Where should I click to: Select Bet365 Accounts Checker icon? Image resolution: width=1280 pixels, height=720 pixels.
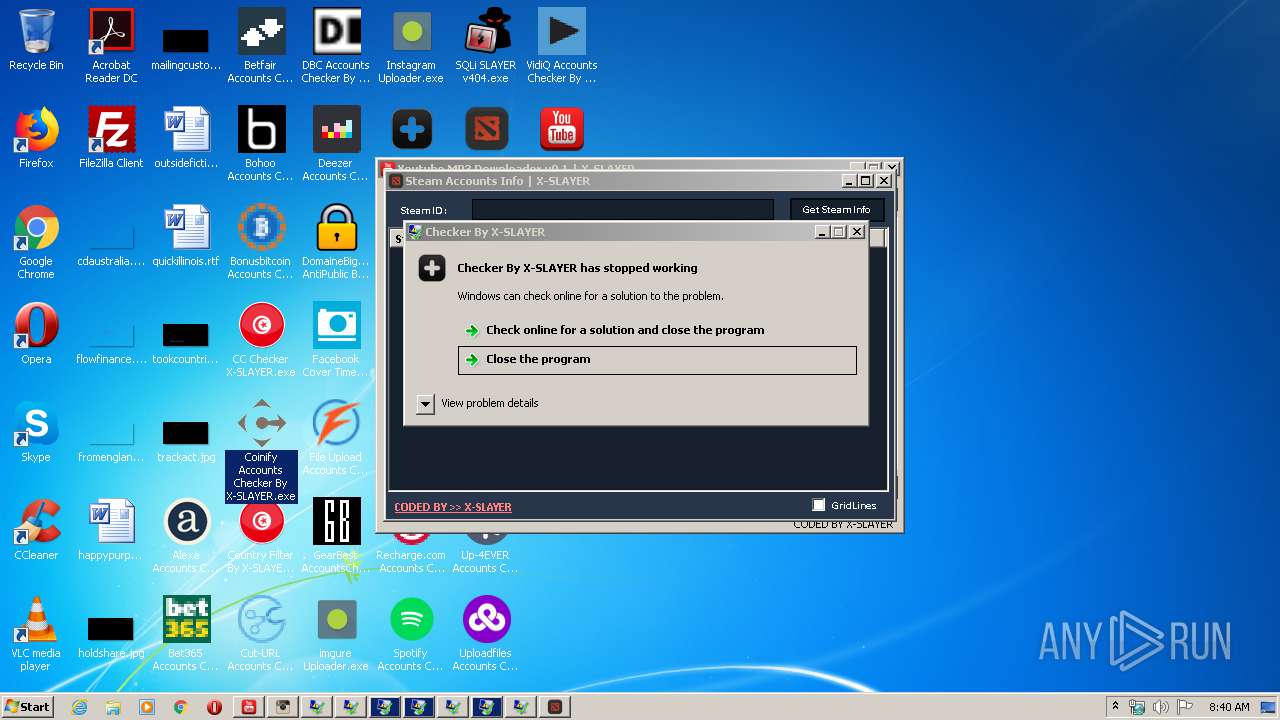coord(186,634)
